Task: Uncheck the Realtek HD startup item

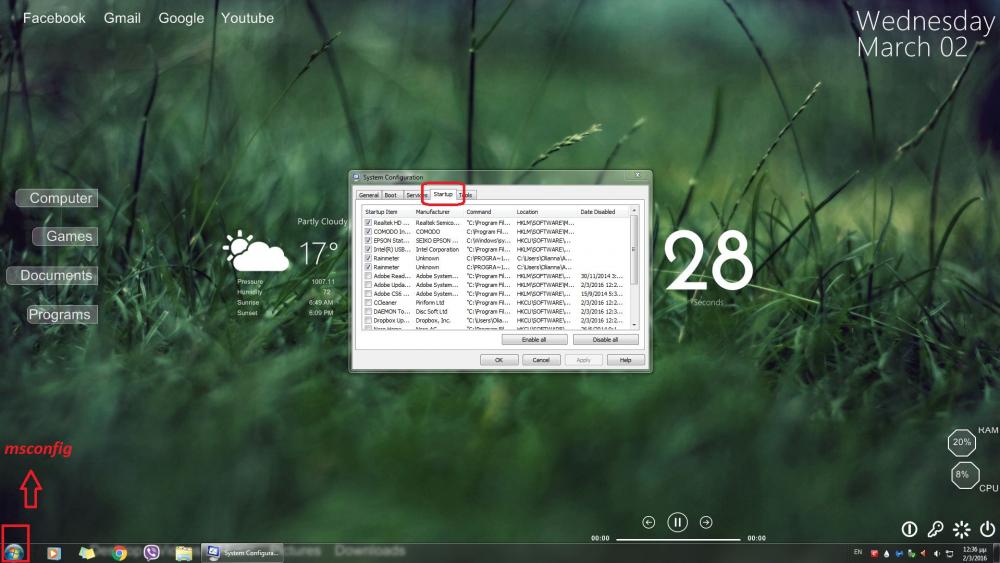Action: click(x=368, y=223)
